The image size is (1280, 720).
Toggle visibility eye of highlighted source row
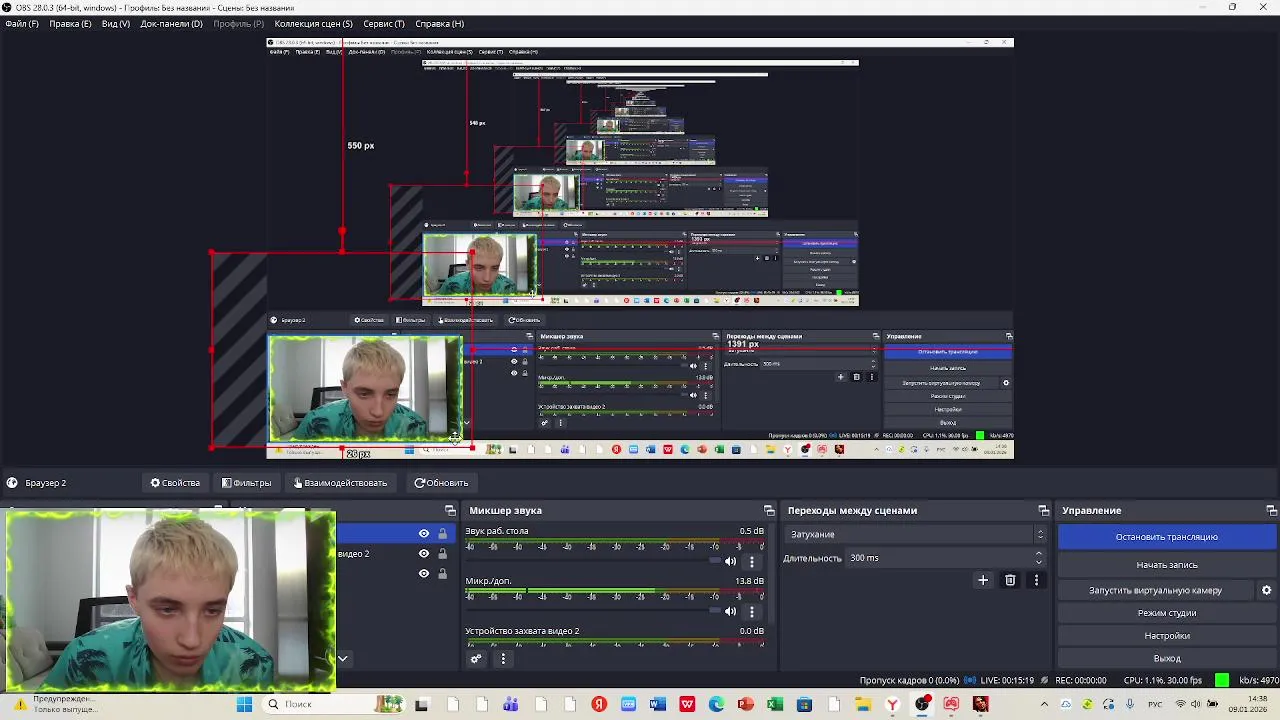point(424,533)
